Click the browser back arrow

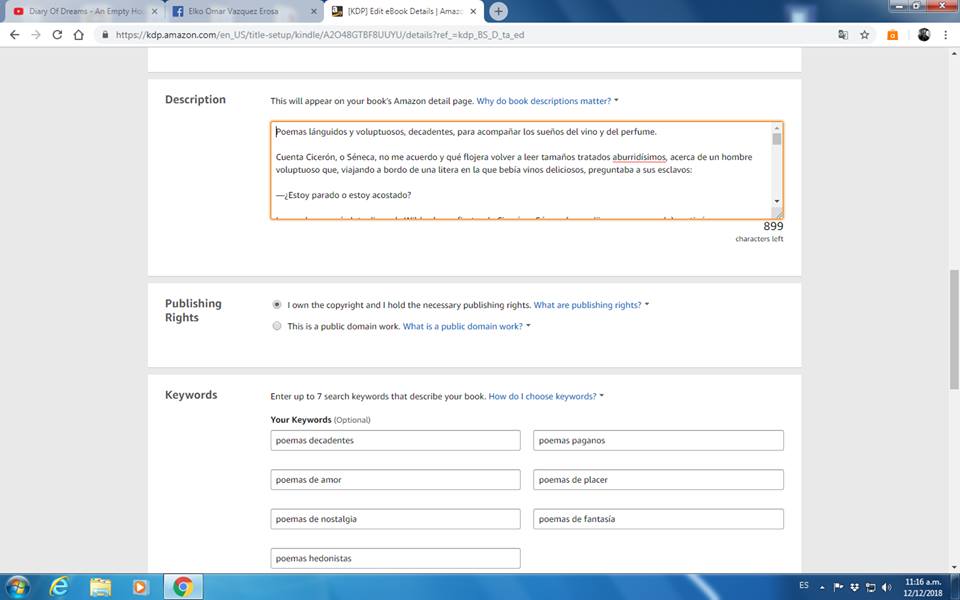pyautogui.click(x=14, y=34)
